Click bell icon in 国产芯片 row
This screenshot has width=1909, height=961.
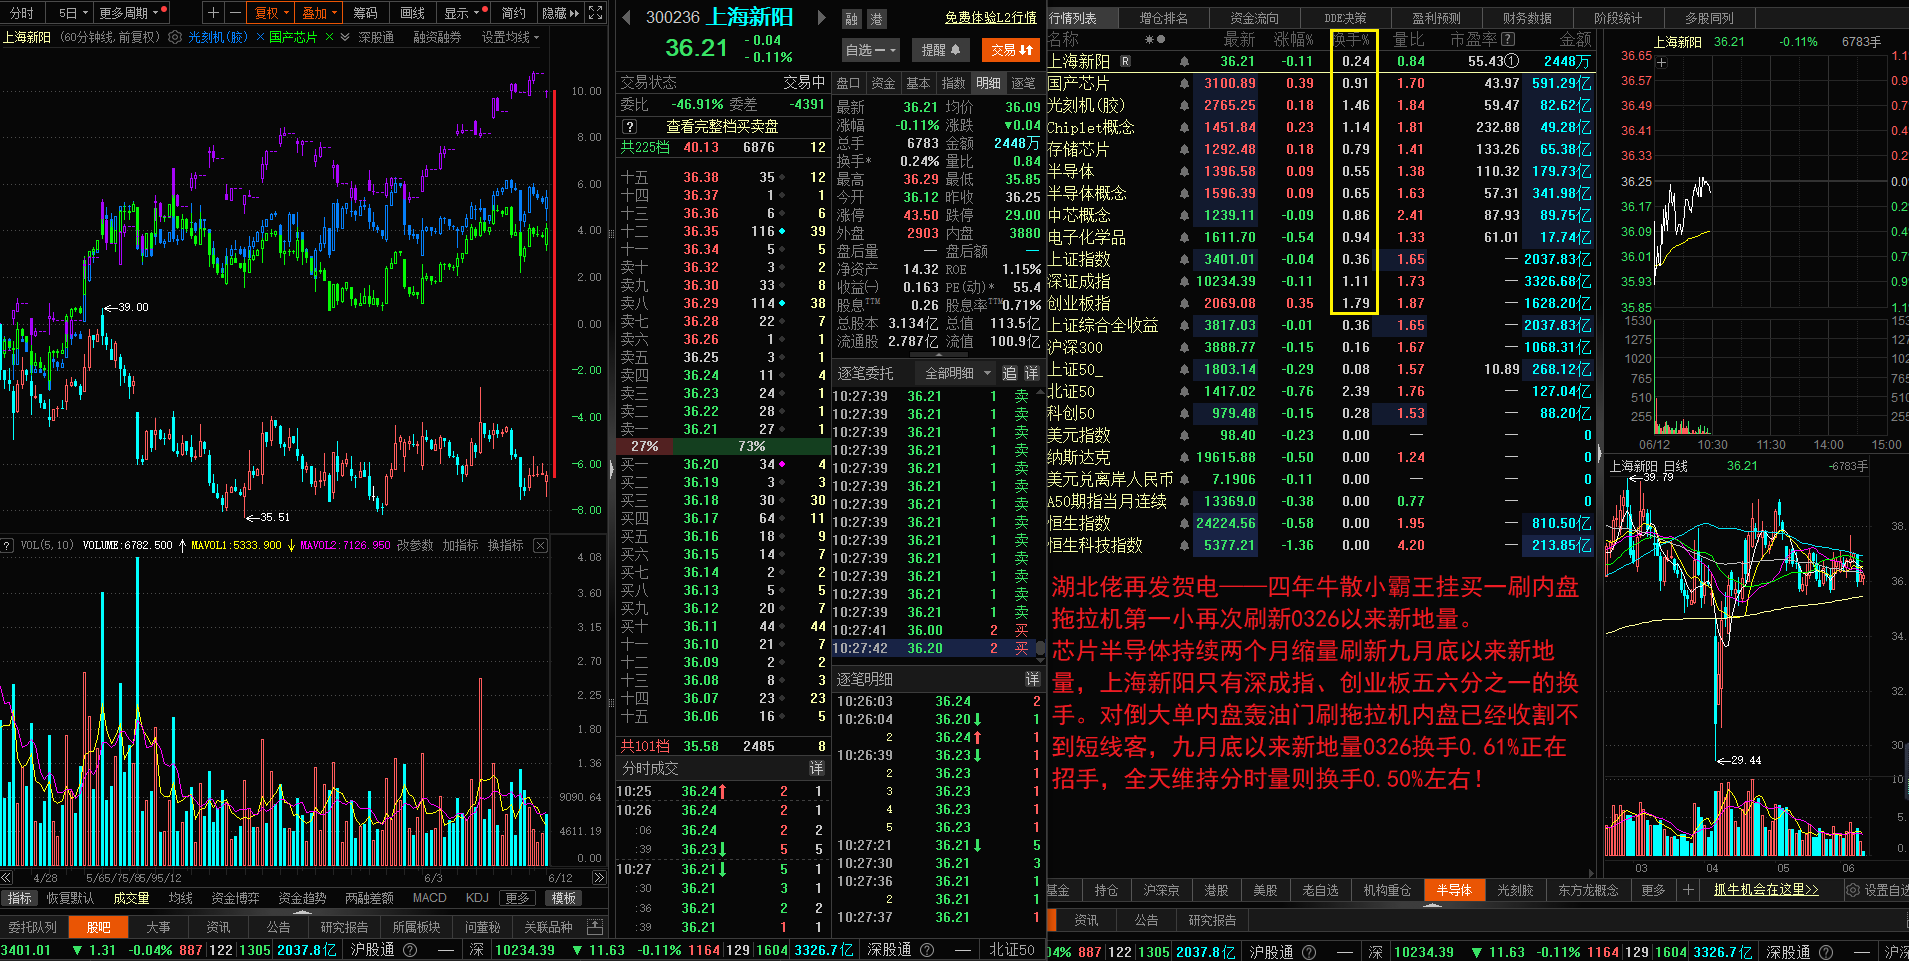pyautogui.click(x=1184, y=84)
